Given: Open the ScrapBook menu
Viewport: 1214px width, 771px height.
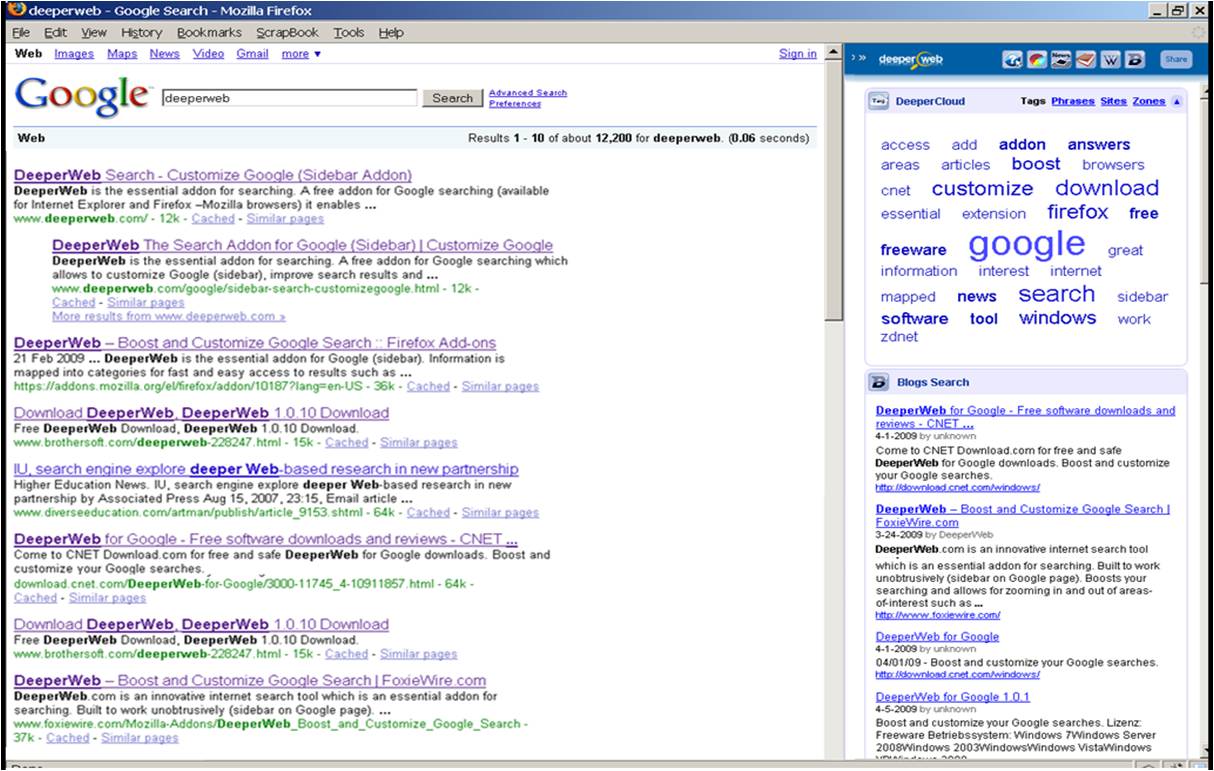Looking at the screenshot, I should (288, 32).
